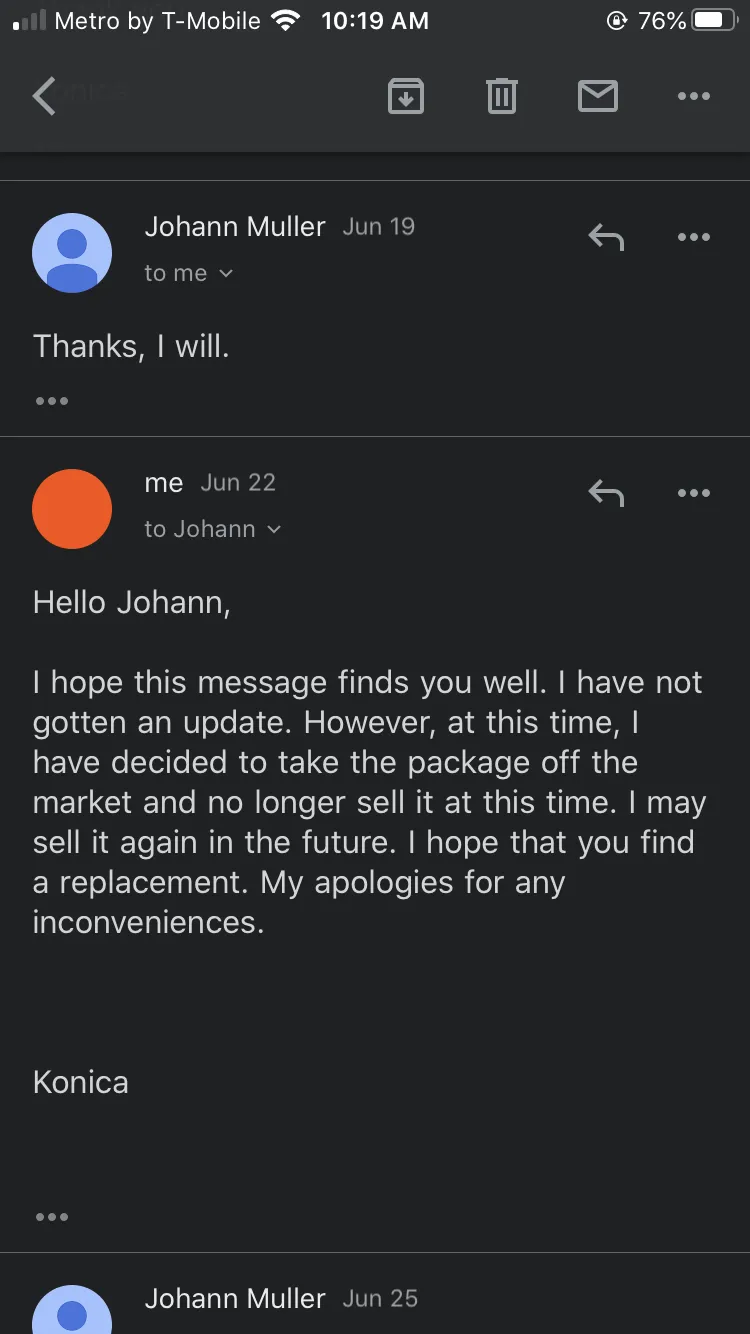Tap the 'me' sender name on Jun 22
This screenshot has width=750, height=1334.
164,482
